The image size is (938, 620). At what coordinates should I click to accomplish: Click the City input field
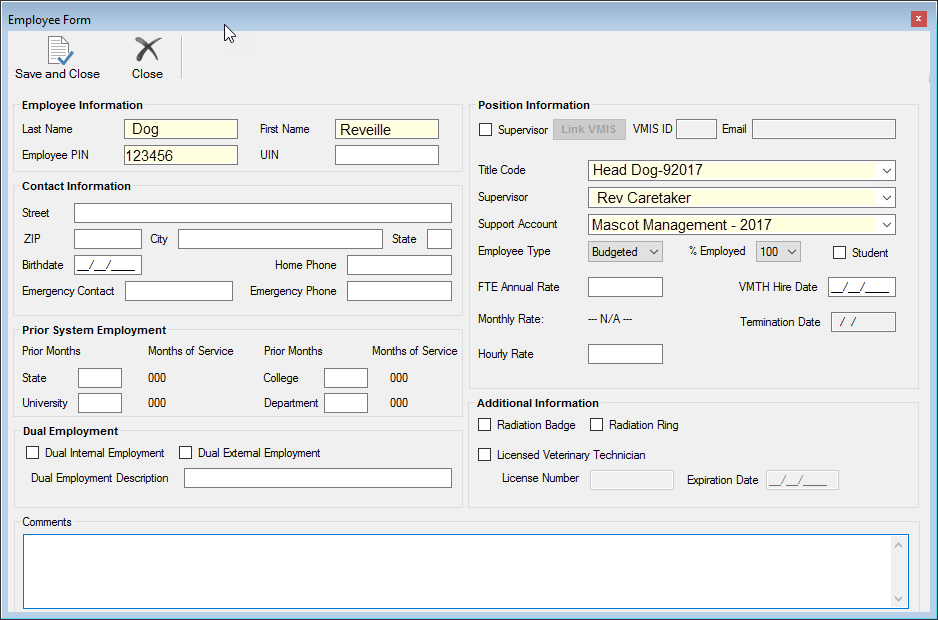(x=280, y=239)
